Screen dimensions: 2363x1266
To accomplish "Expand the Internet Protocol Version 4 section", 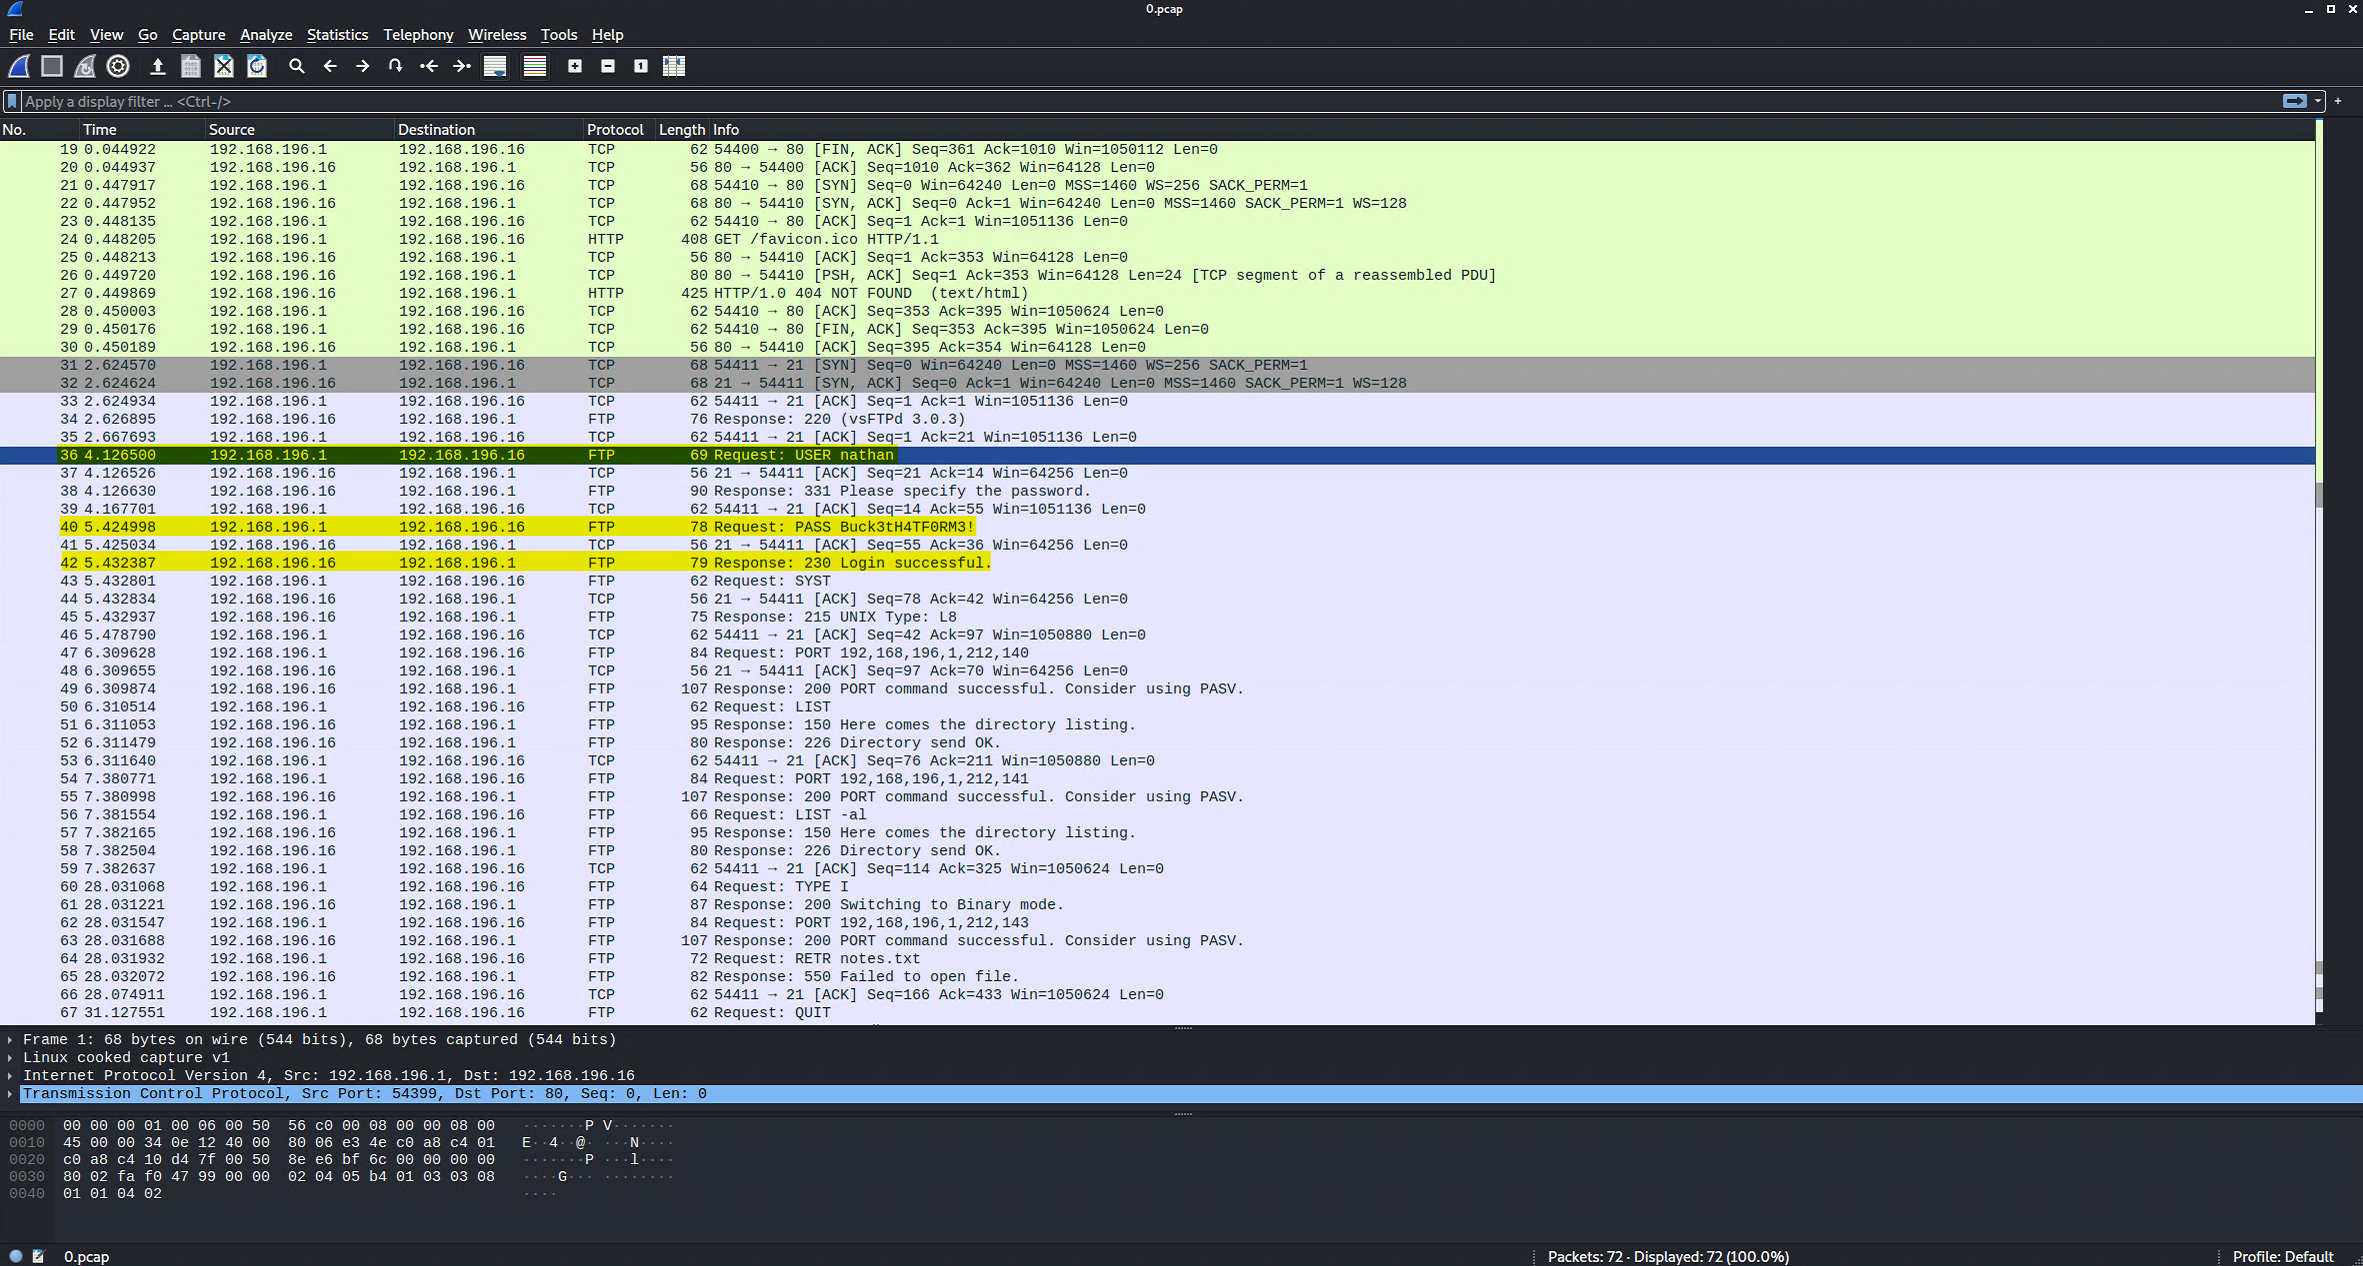I will [x=10, y=1075].
